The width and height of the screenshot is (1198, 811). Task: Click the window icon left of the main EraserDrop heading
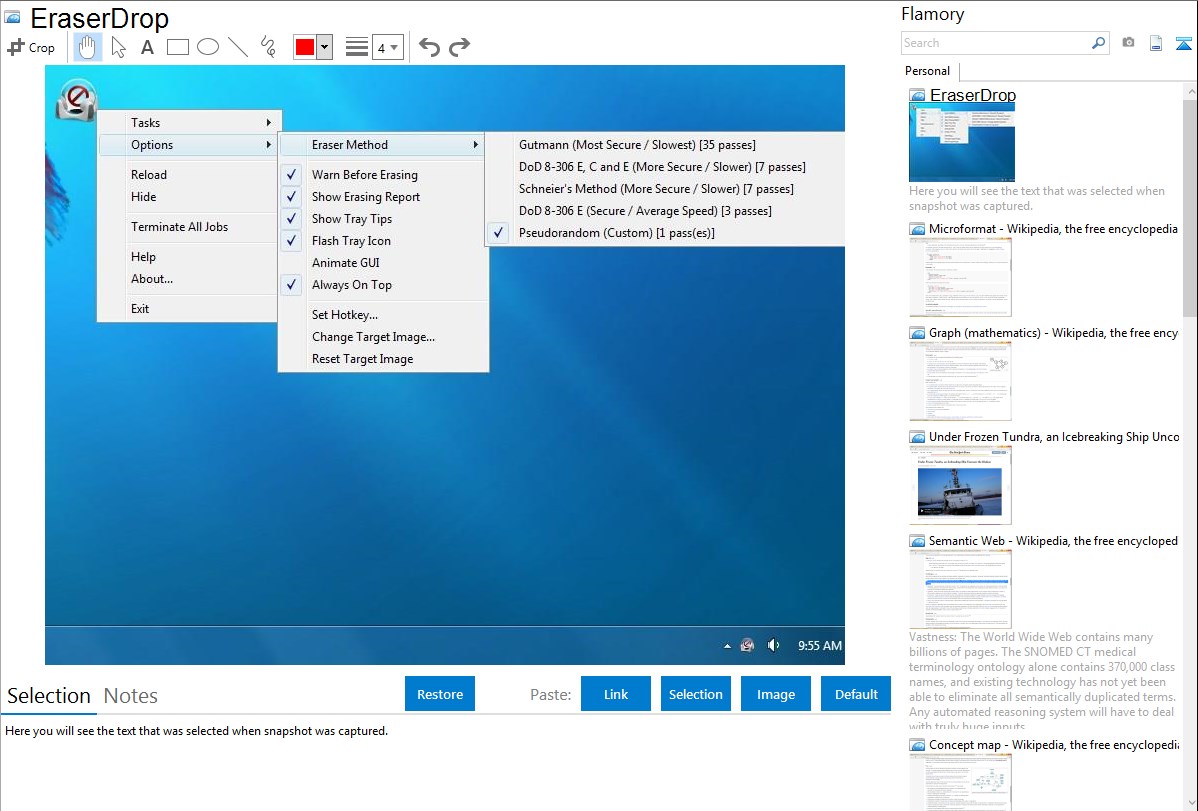[x=12, y=17]
